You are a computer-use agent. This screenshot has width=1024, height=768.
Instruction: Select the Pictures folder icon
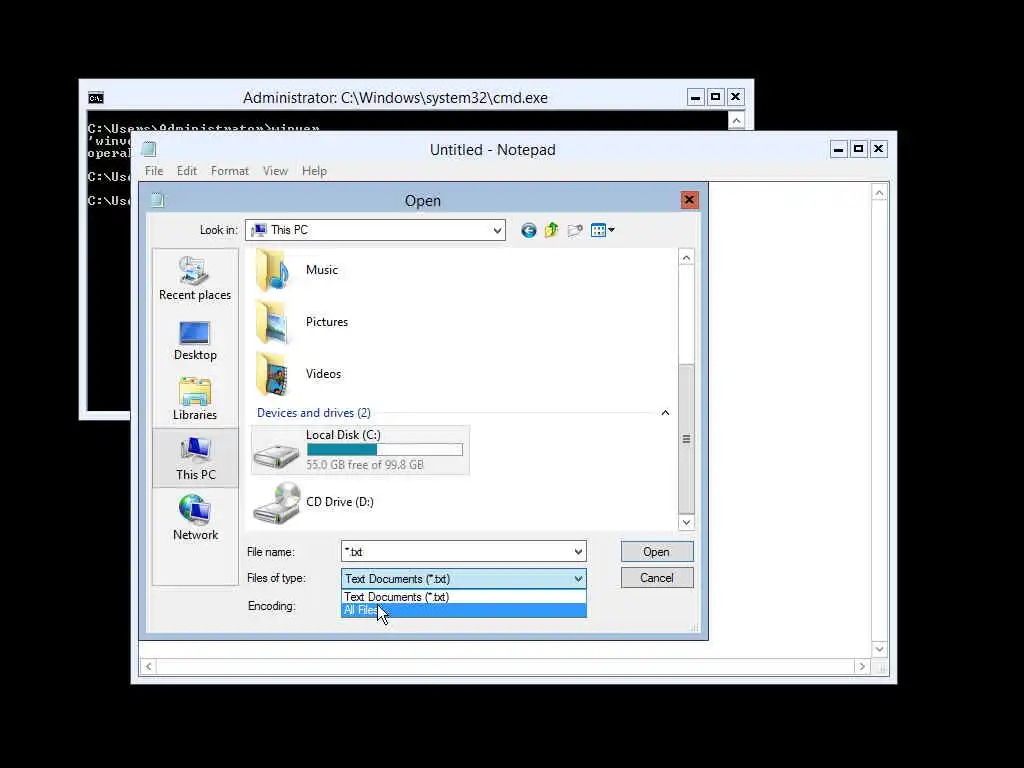point(273,321)
